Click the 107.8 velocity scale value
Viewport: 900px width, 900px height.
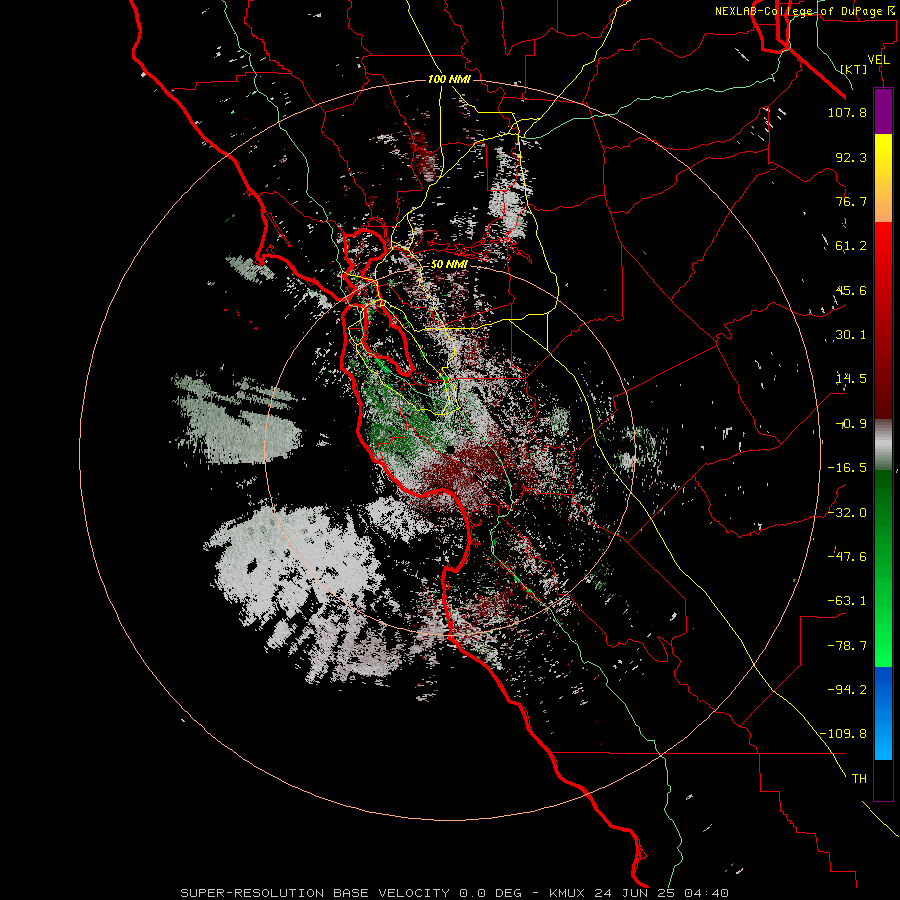(847, 112)
